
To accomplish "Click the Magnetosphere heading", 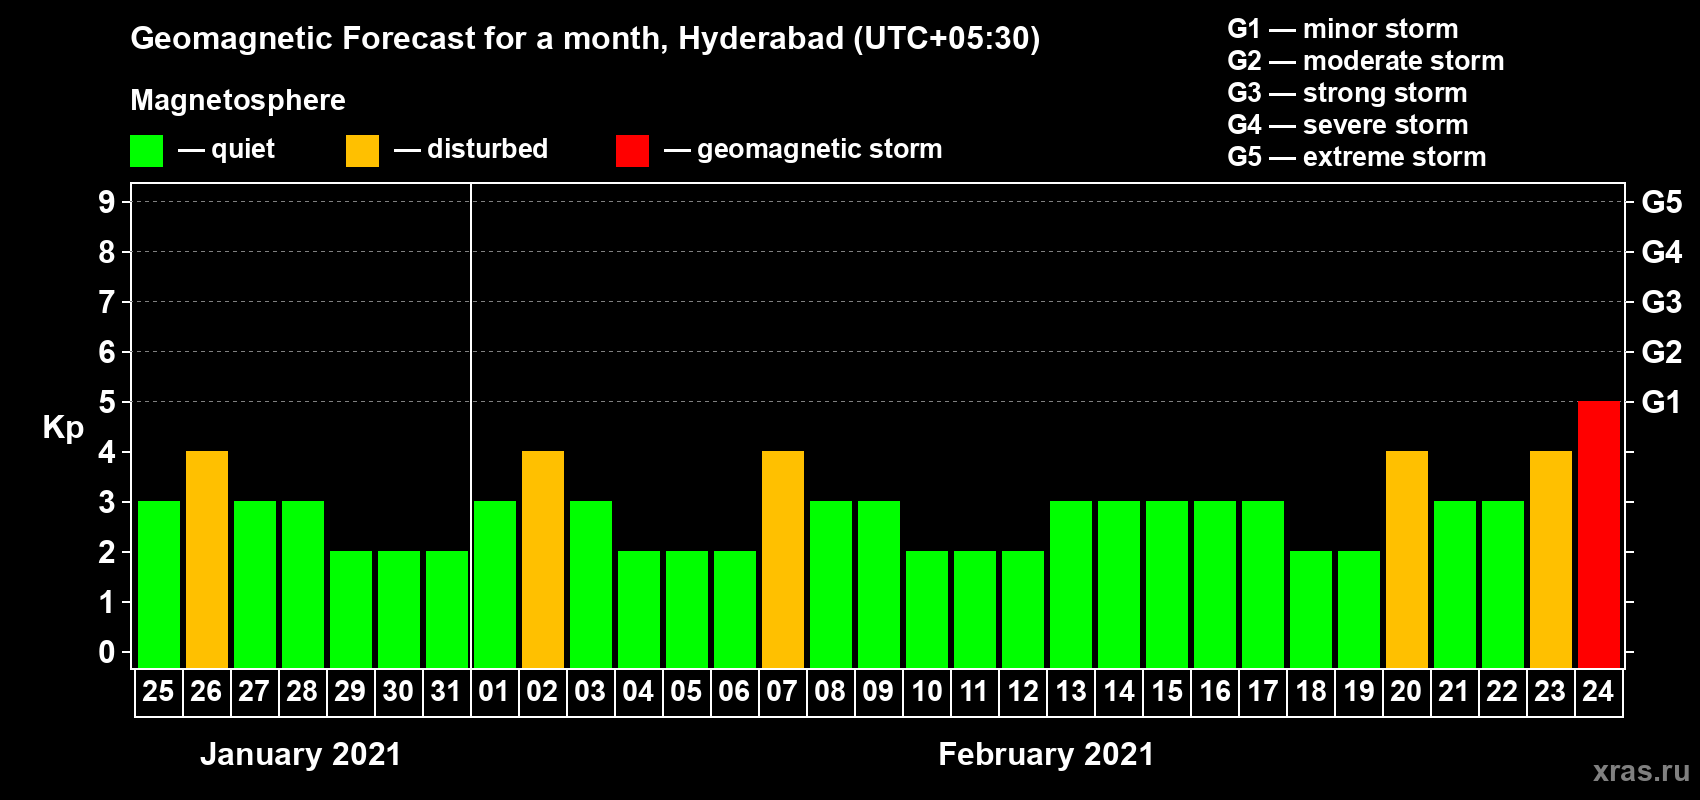I will 238,101.
